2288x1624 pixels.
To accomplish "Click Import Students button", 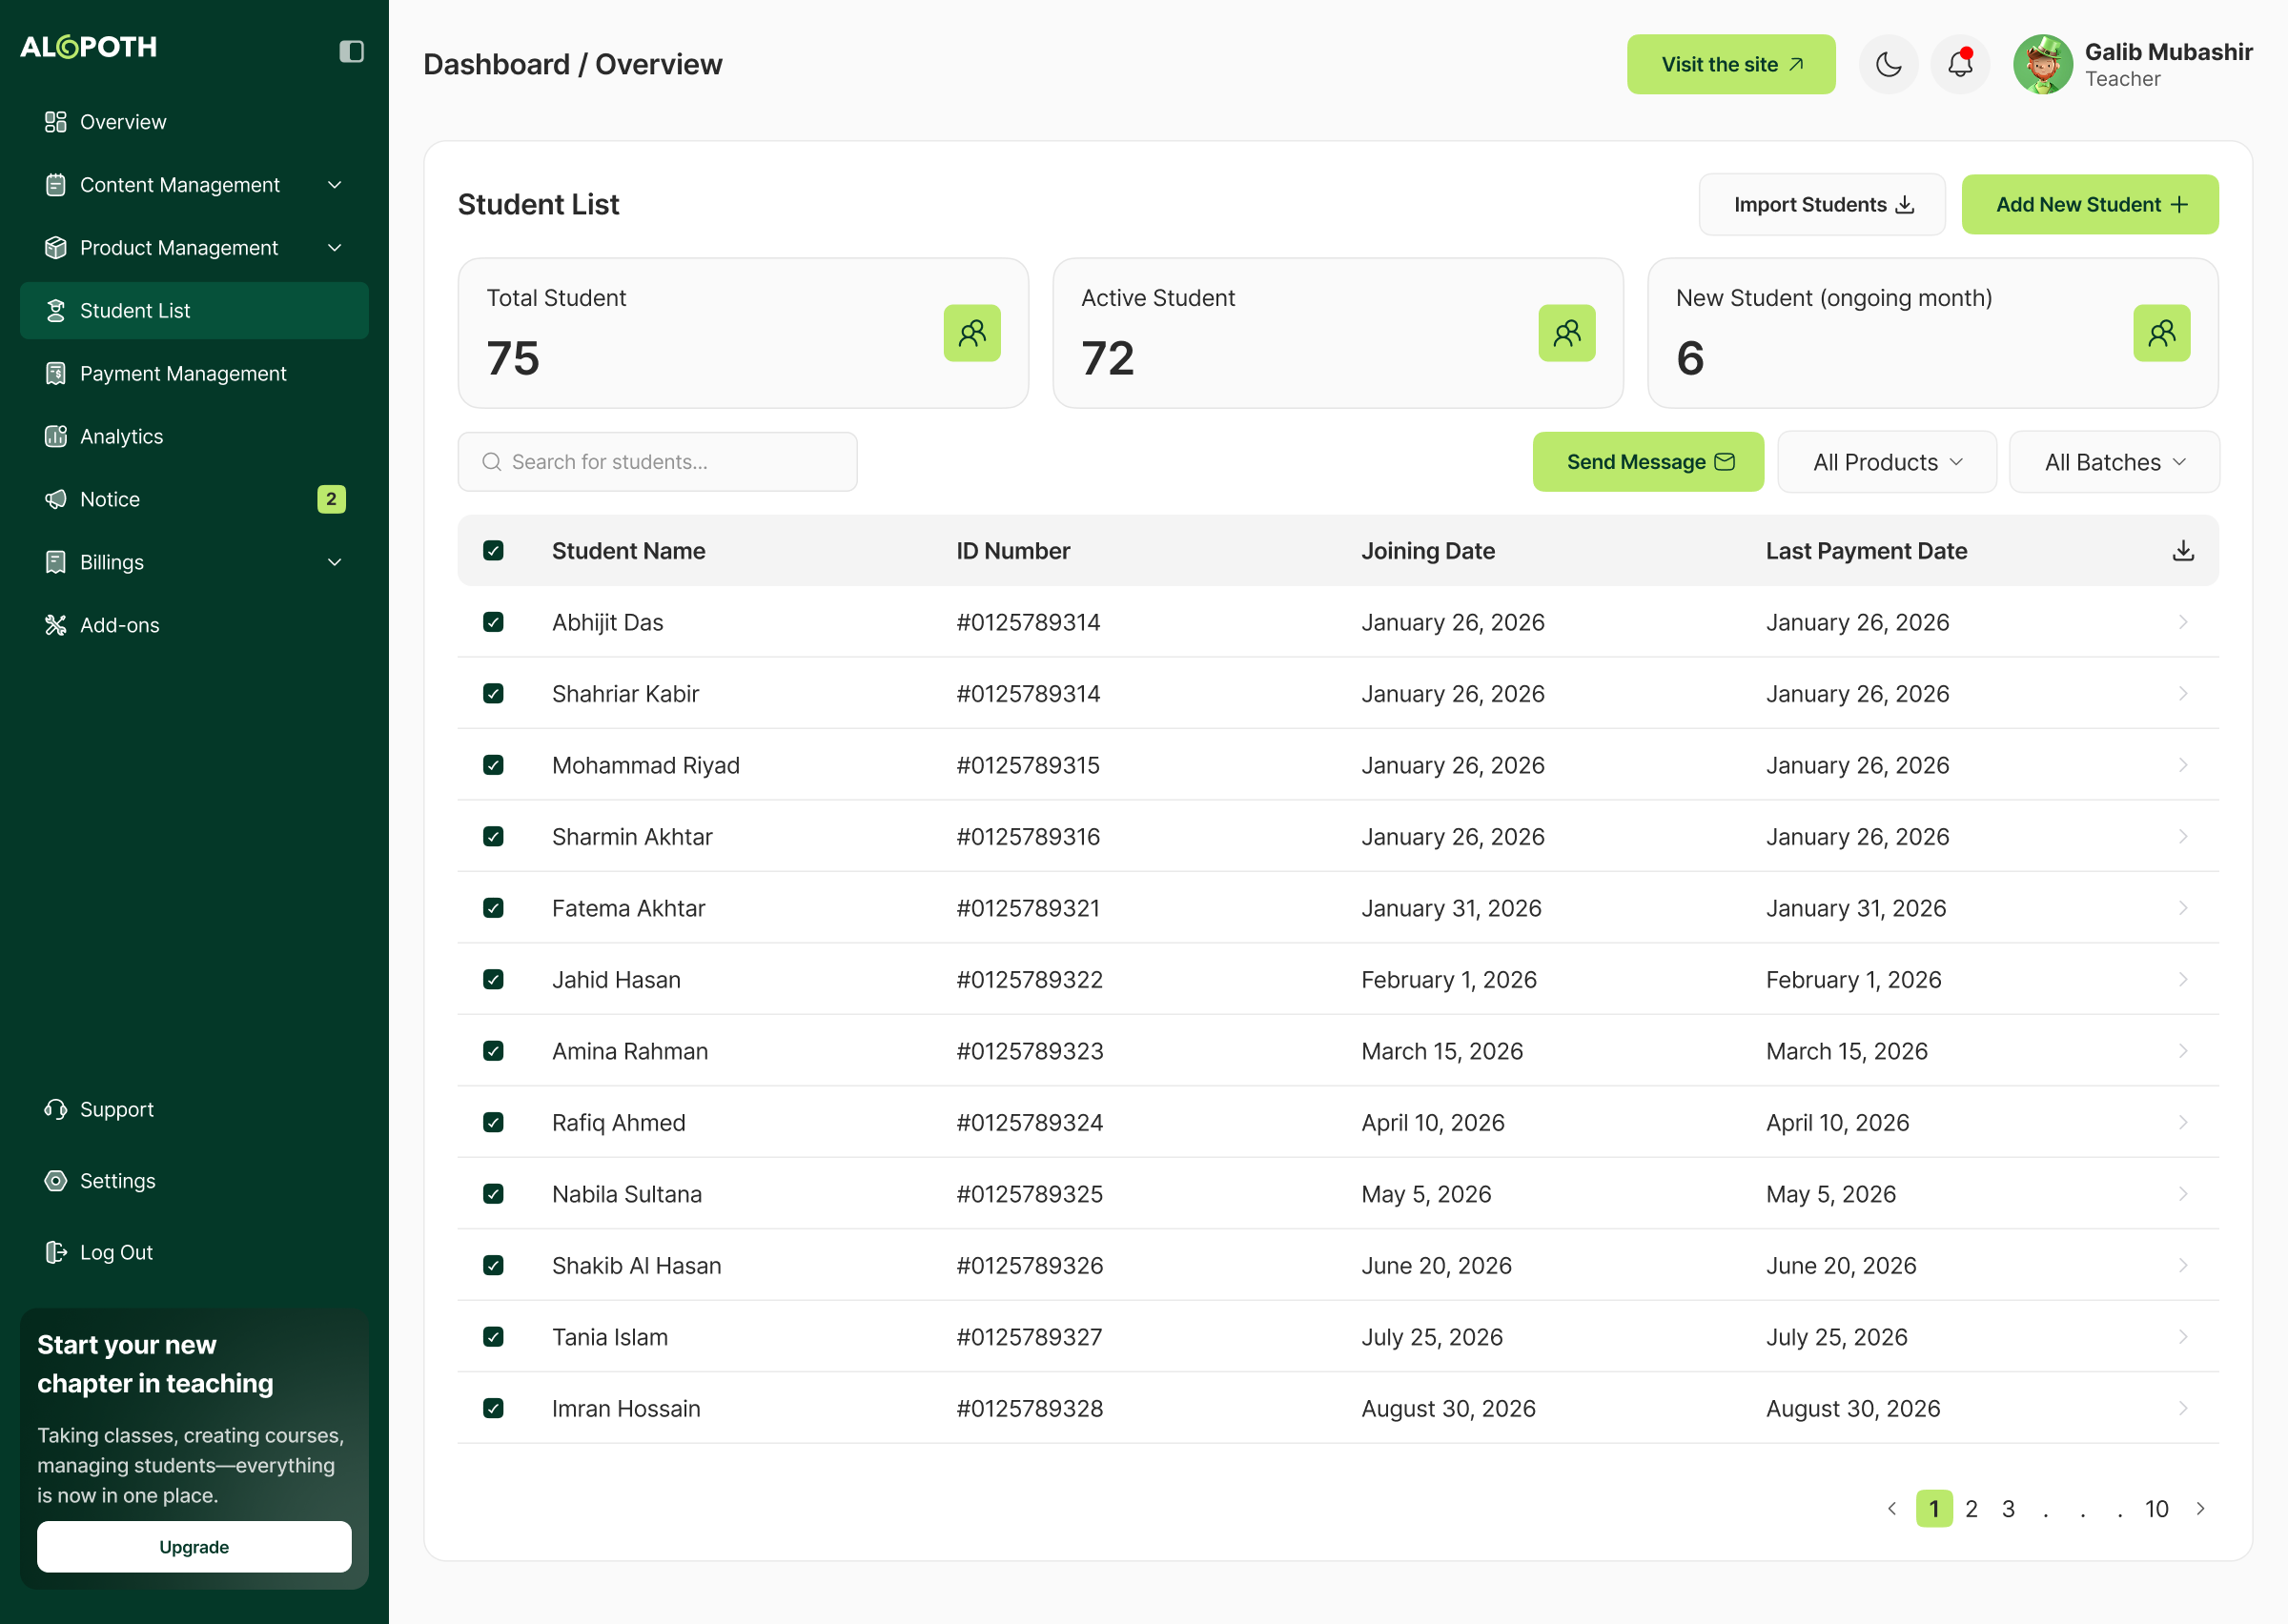I will 1822,205.
